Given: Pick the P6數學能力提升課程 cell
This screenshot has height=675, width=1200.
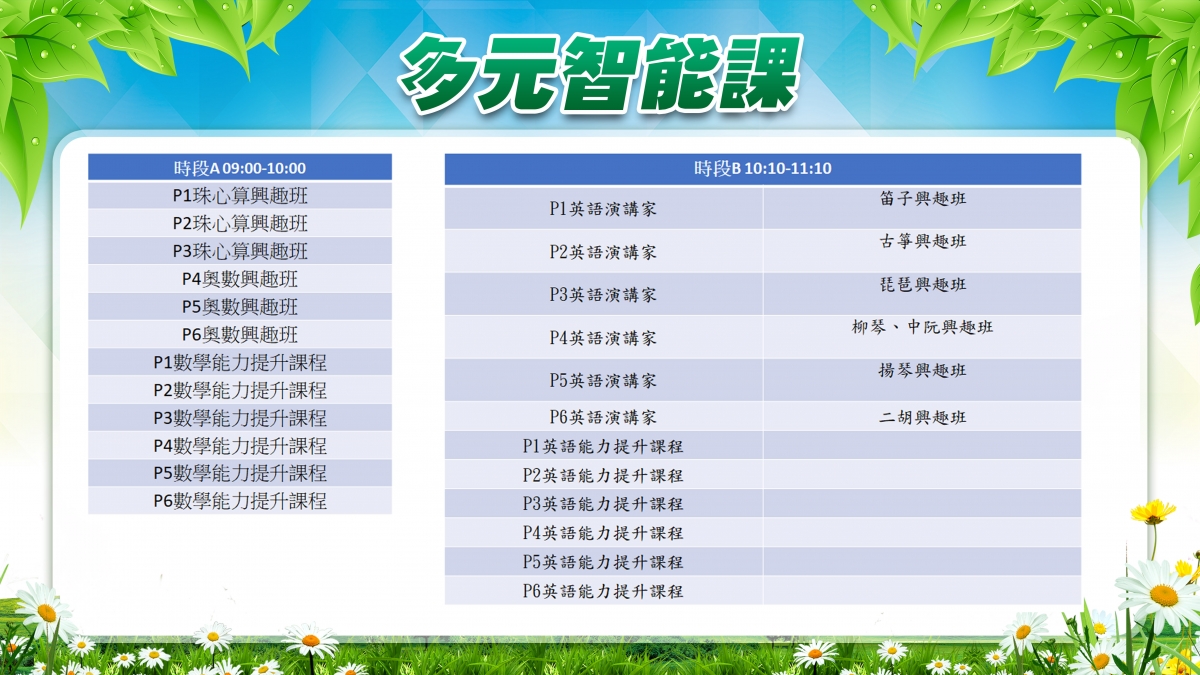Looking at the screenshot, I should pos(240,501).
